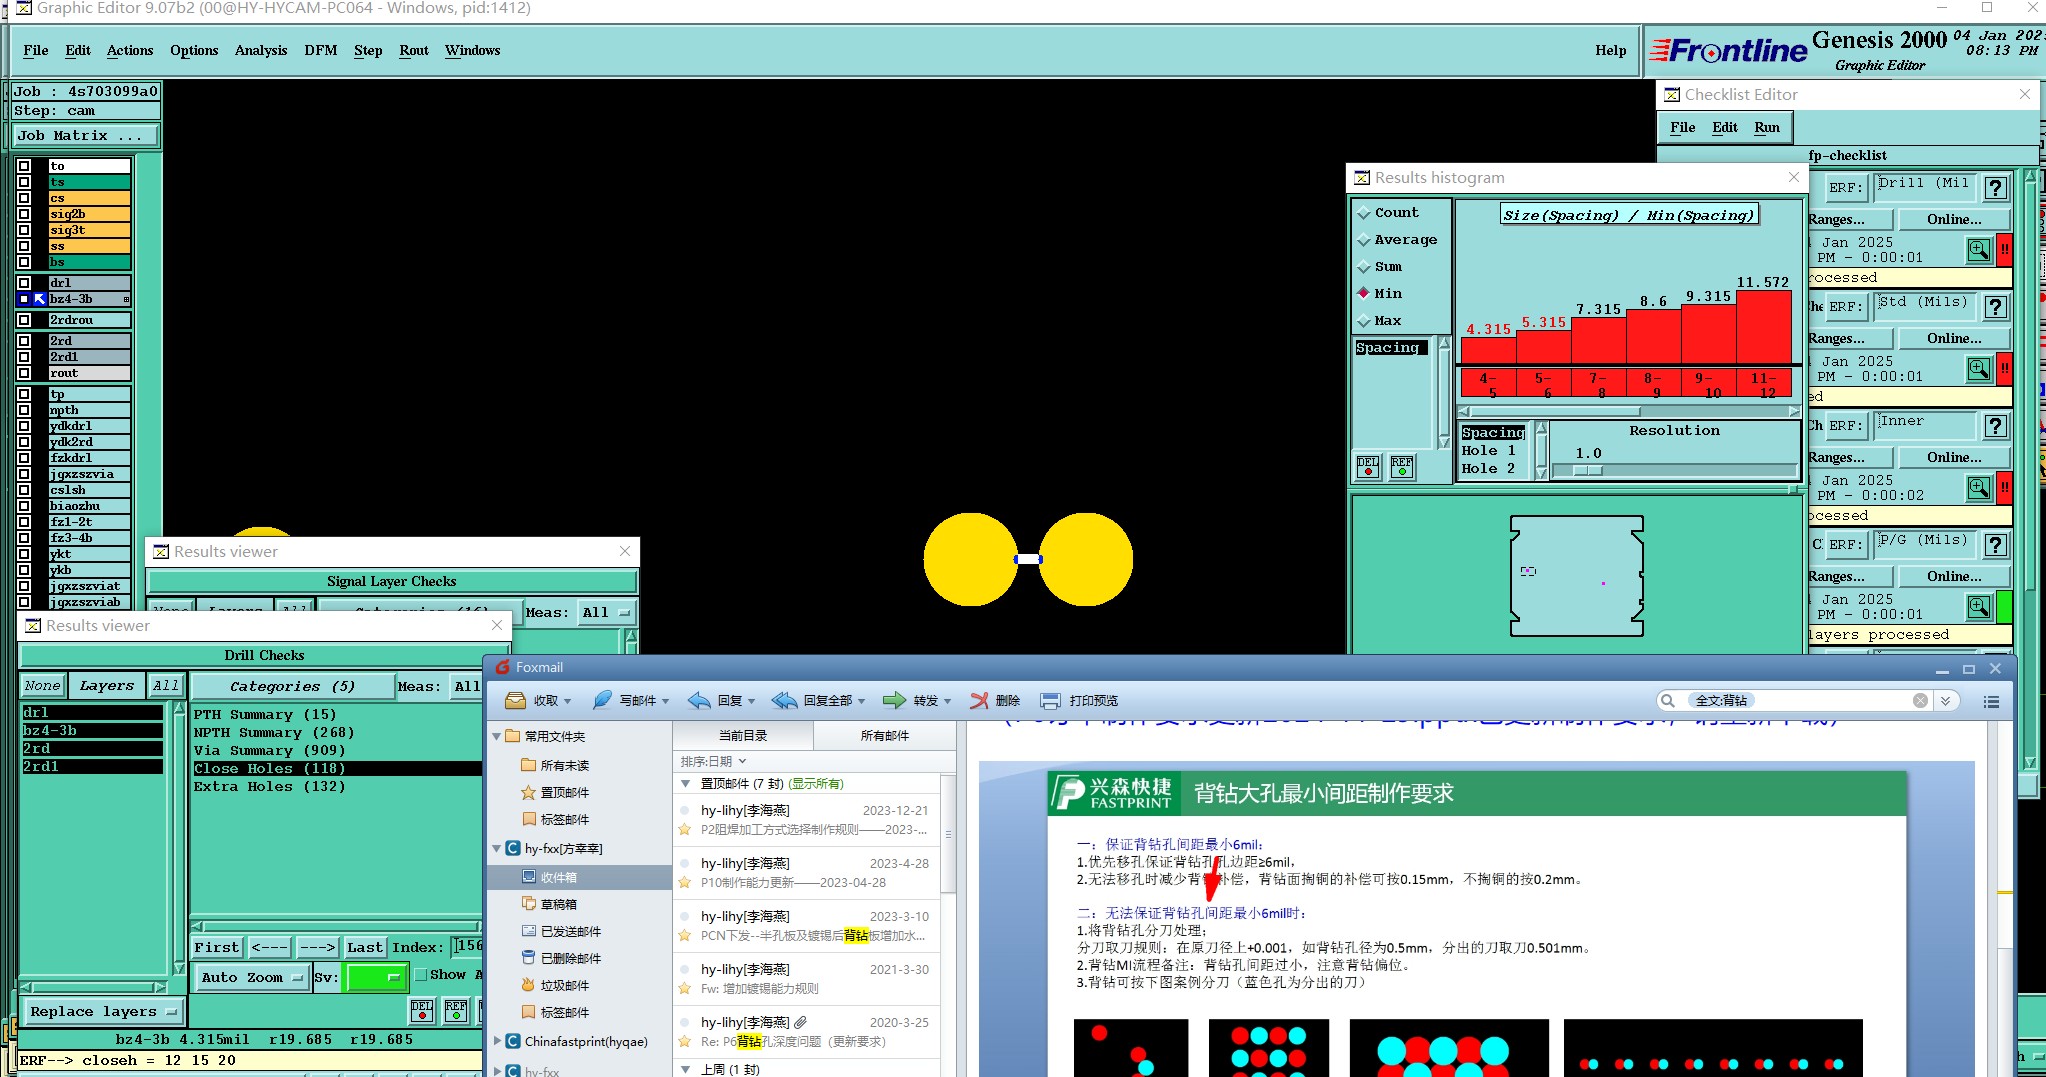Collapse hy-fxx[方莘莘] account tree

[x=497, y=848]
